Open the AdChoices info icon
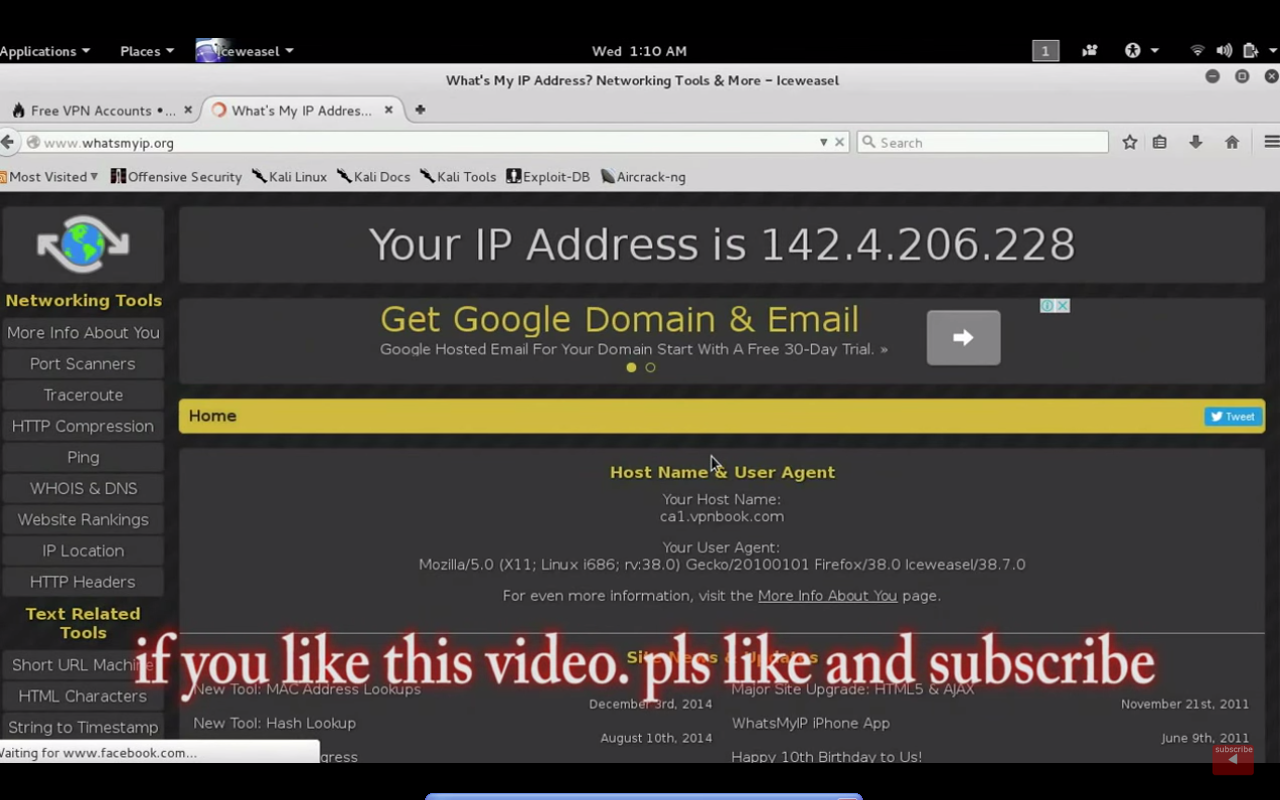The height and width of the screenshot is (800, 1280). tap(1047, 306)
